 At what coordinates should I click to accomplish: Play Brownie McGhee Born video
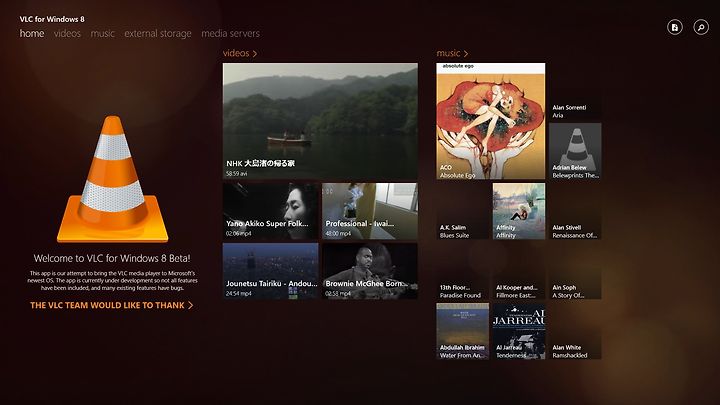click(370, 271)
